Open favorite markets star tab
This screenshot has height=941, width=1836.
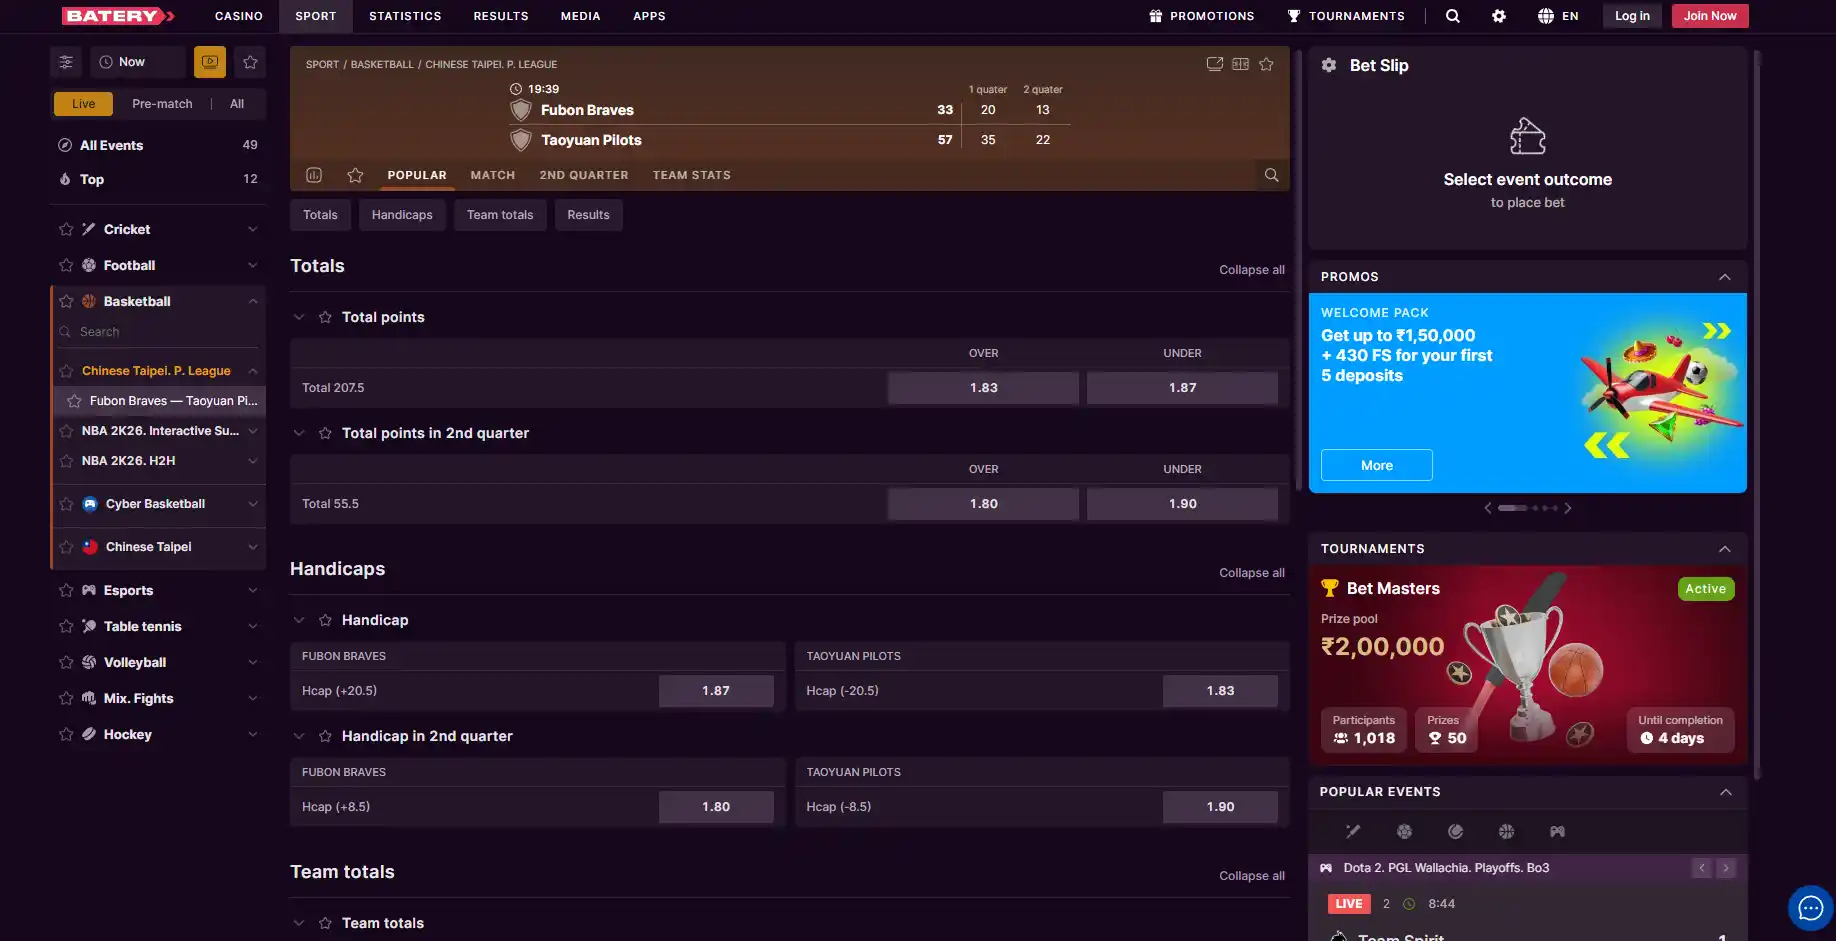click(x=355, y=175)
